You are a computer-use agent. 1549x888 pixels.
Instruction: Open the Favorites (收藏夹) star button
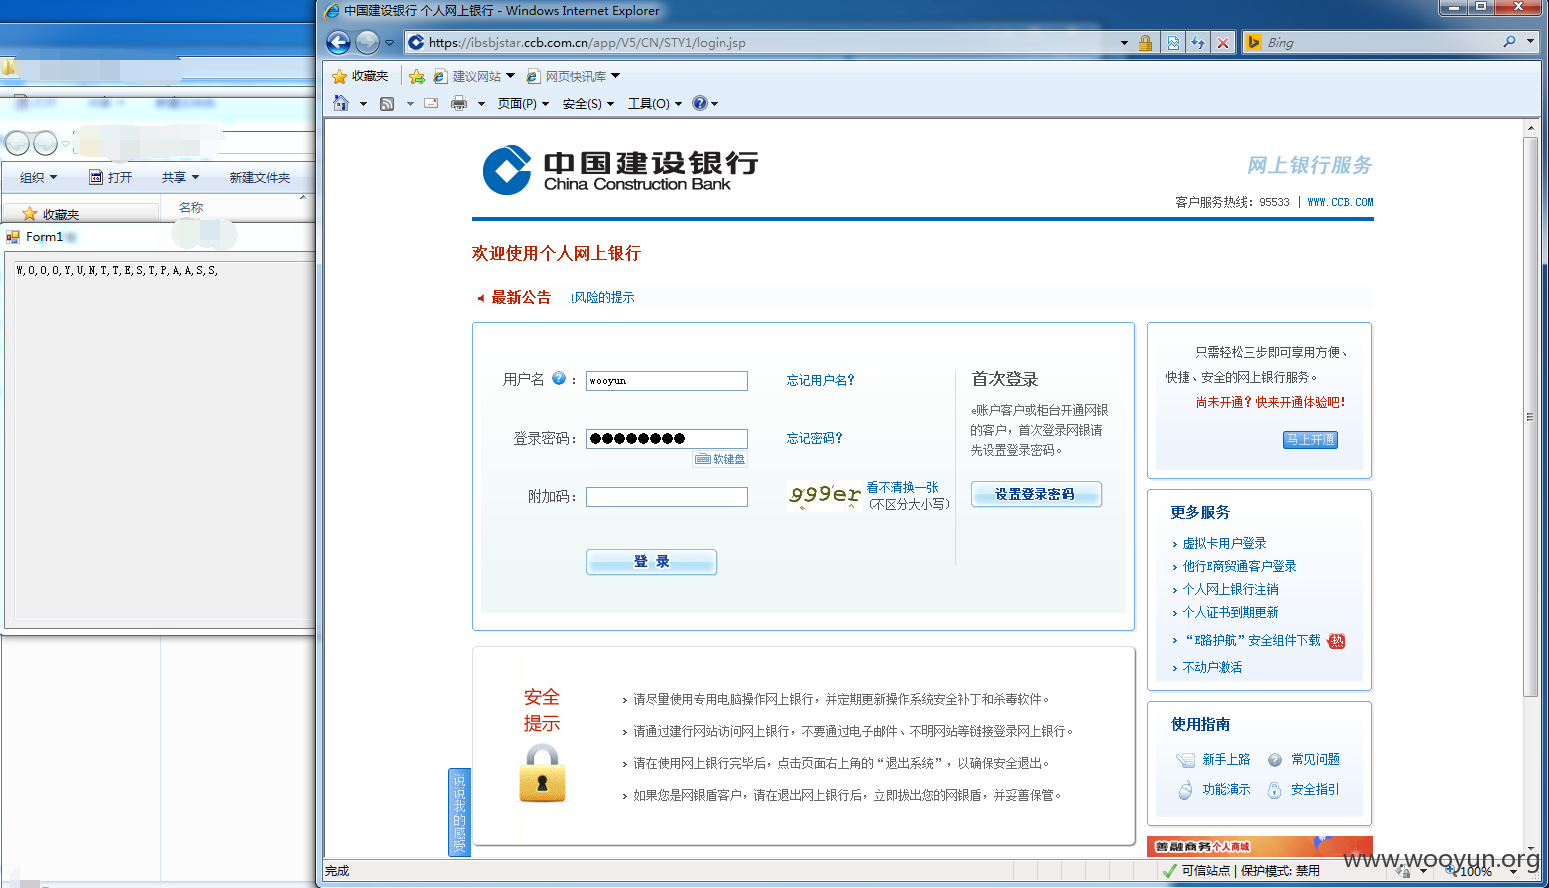360,76
